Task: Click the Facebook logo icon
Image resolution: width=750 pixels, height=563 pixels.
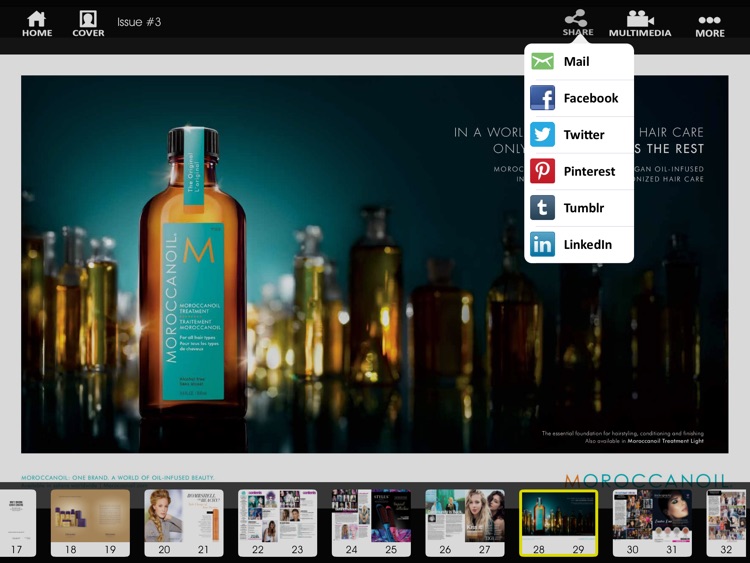Action: tap(542, 98)
